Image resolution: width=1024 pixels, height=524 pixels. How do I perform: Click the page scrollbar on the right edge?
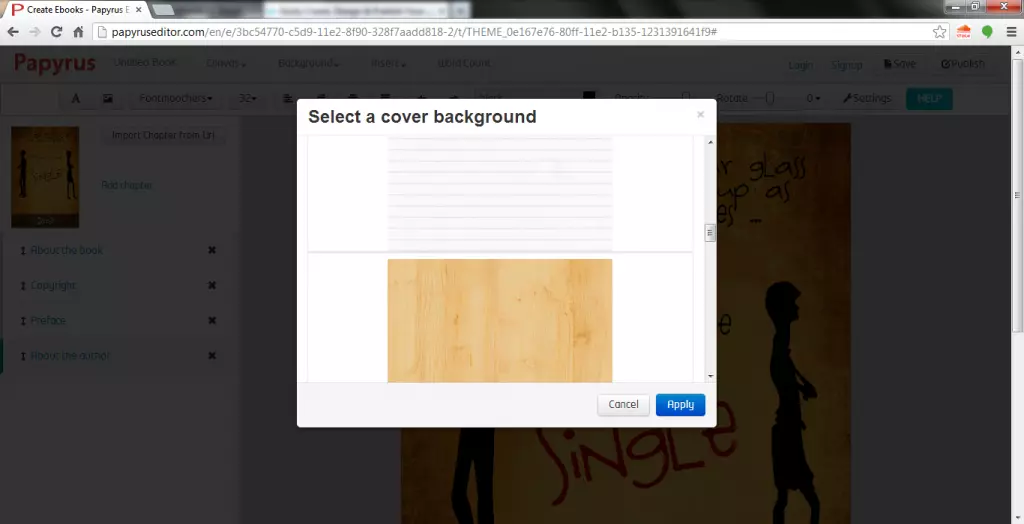tap(1017, 196)
